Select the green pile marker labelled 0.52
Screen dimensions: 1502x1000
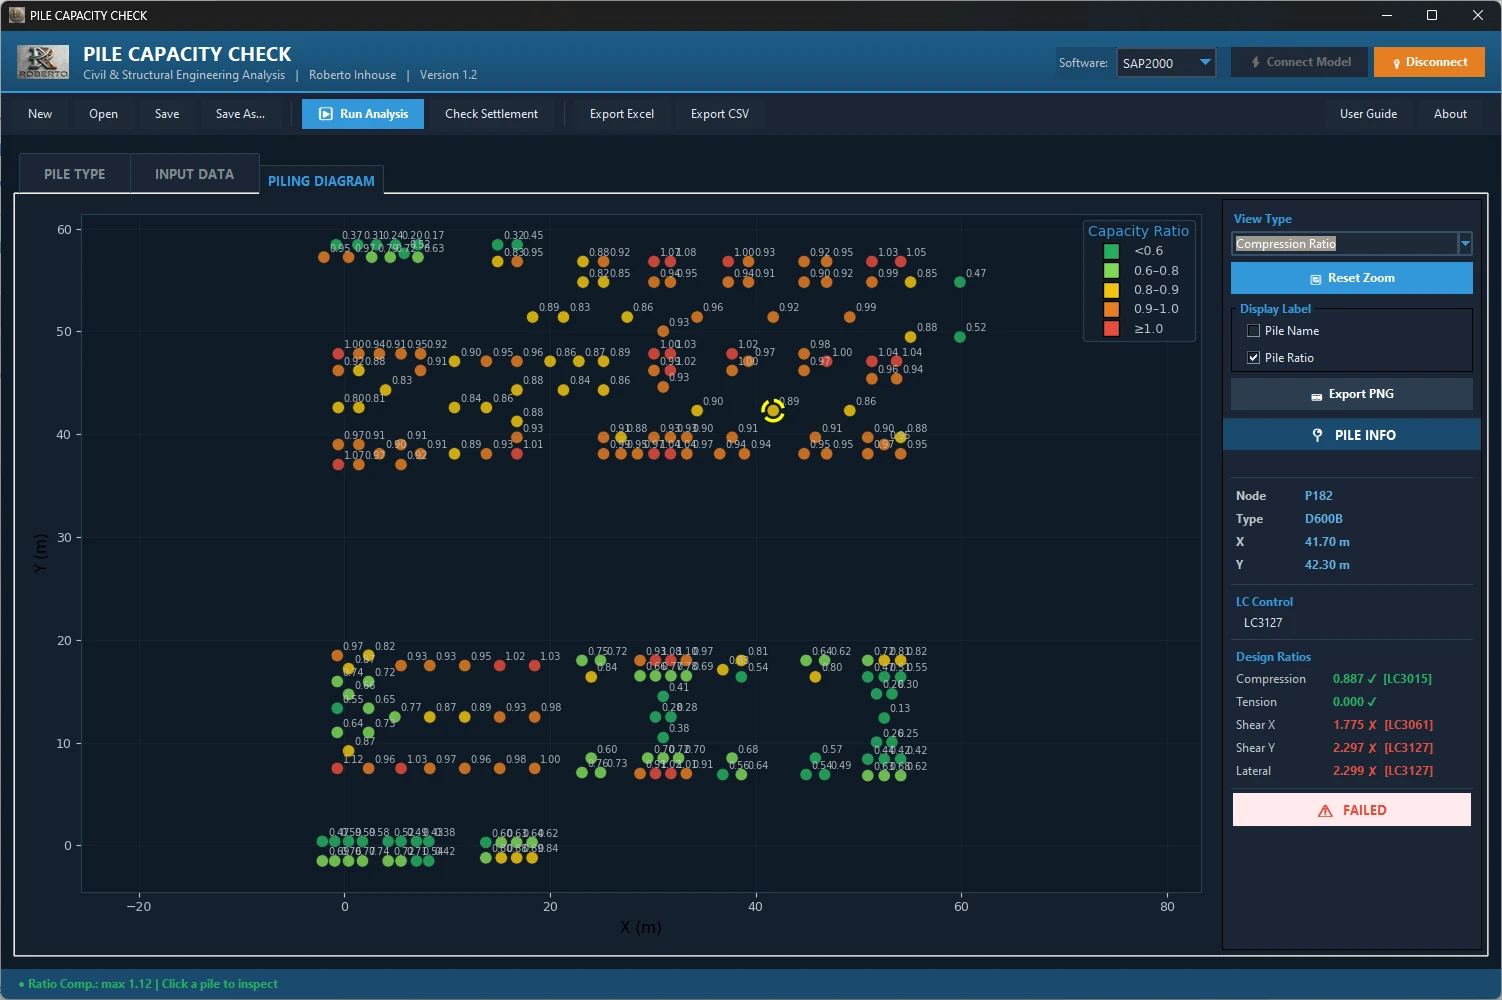(x=960, y=337)
